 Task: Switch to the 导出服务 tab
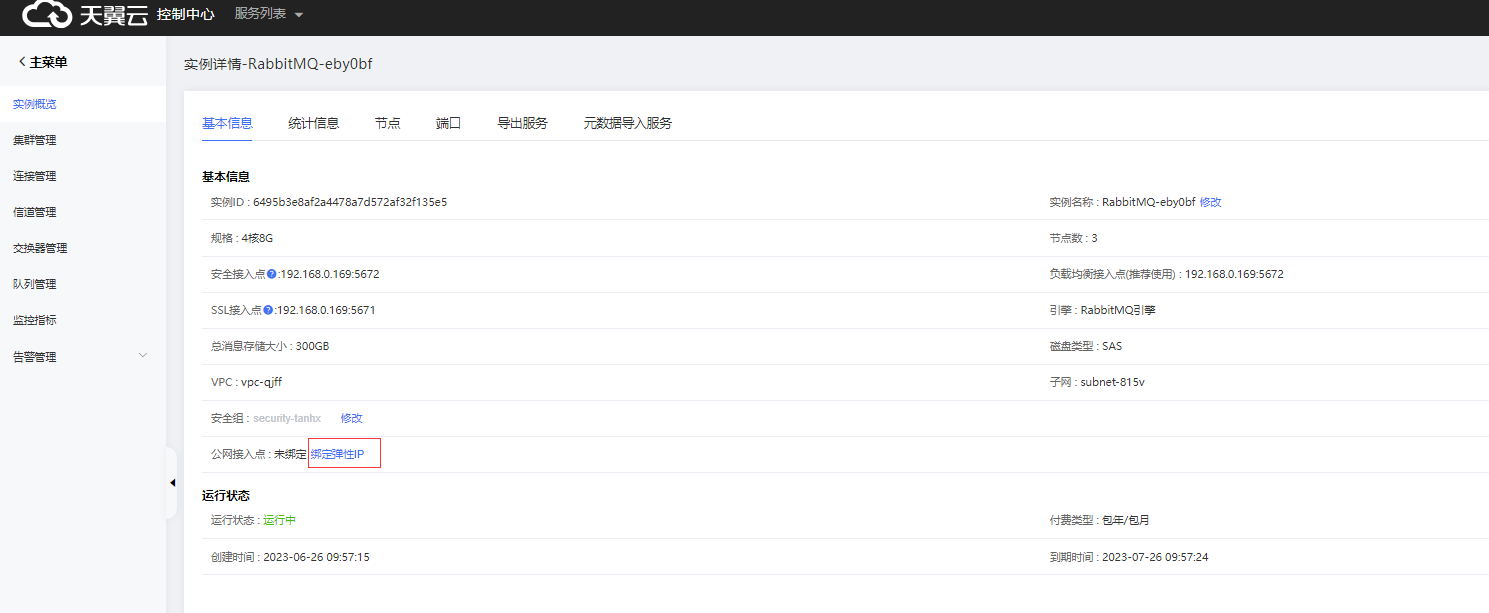coord(523,123)
